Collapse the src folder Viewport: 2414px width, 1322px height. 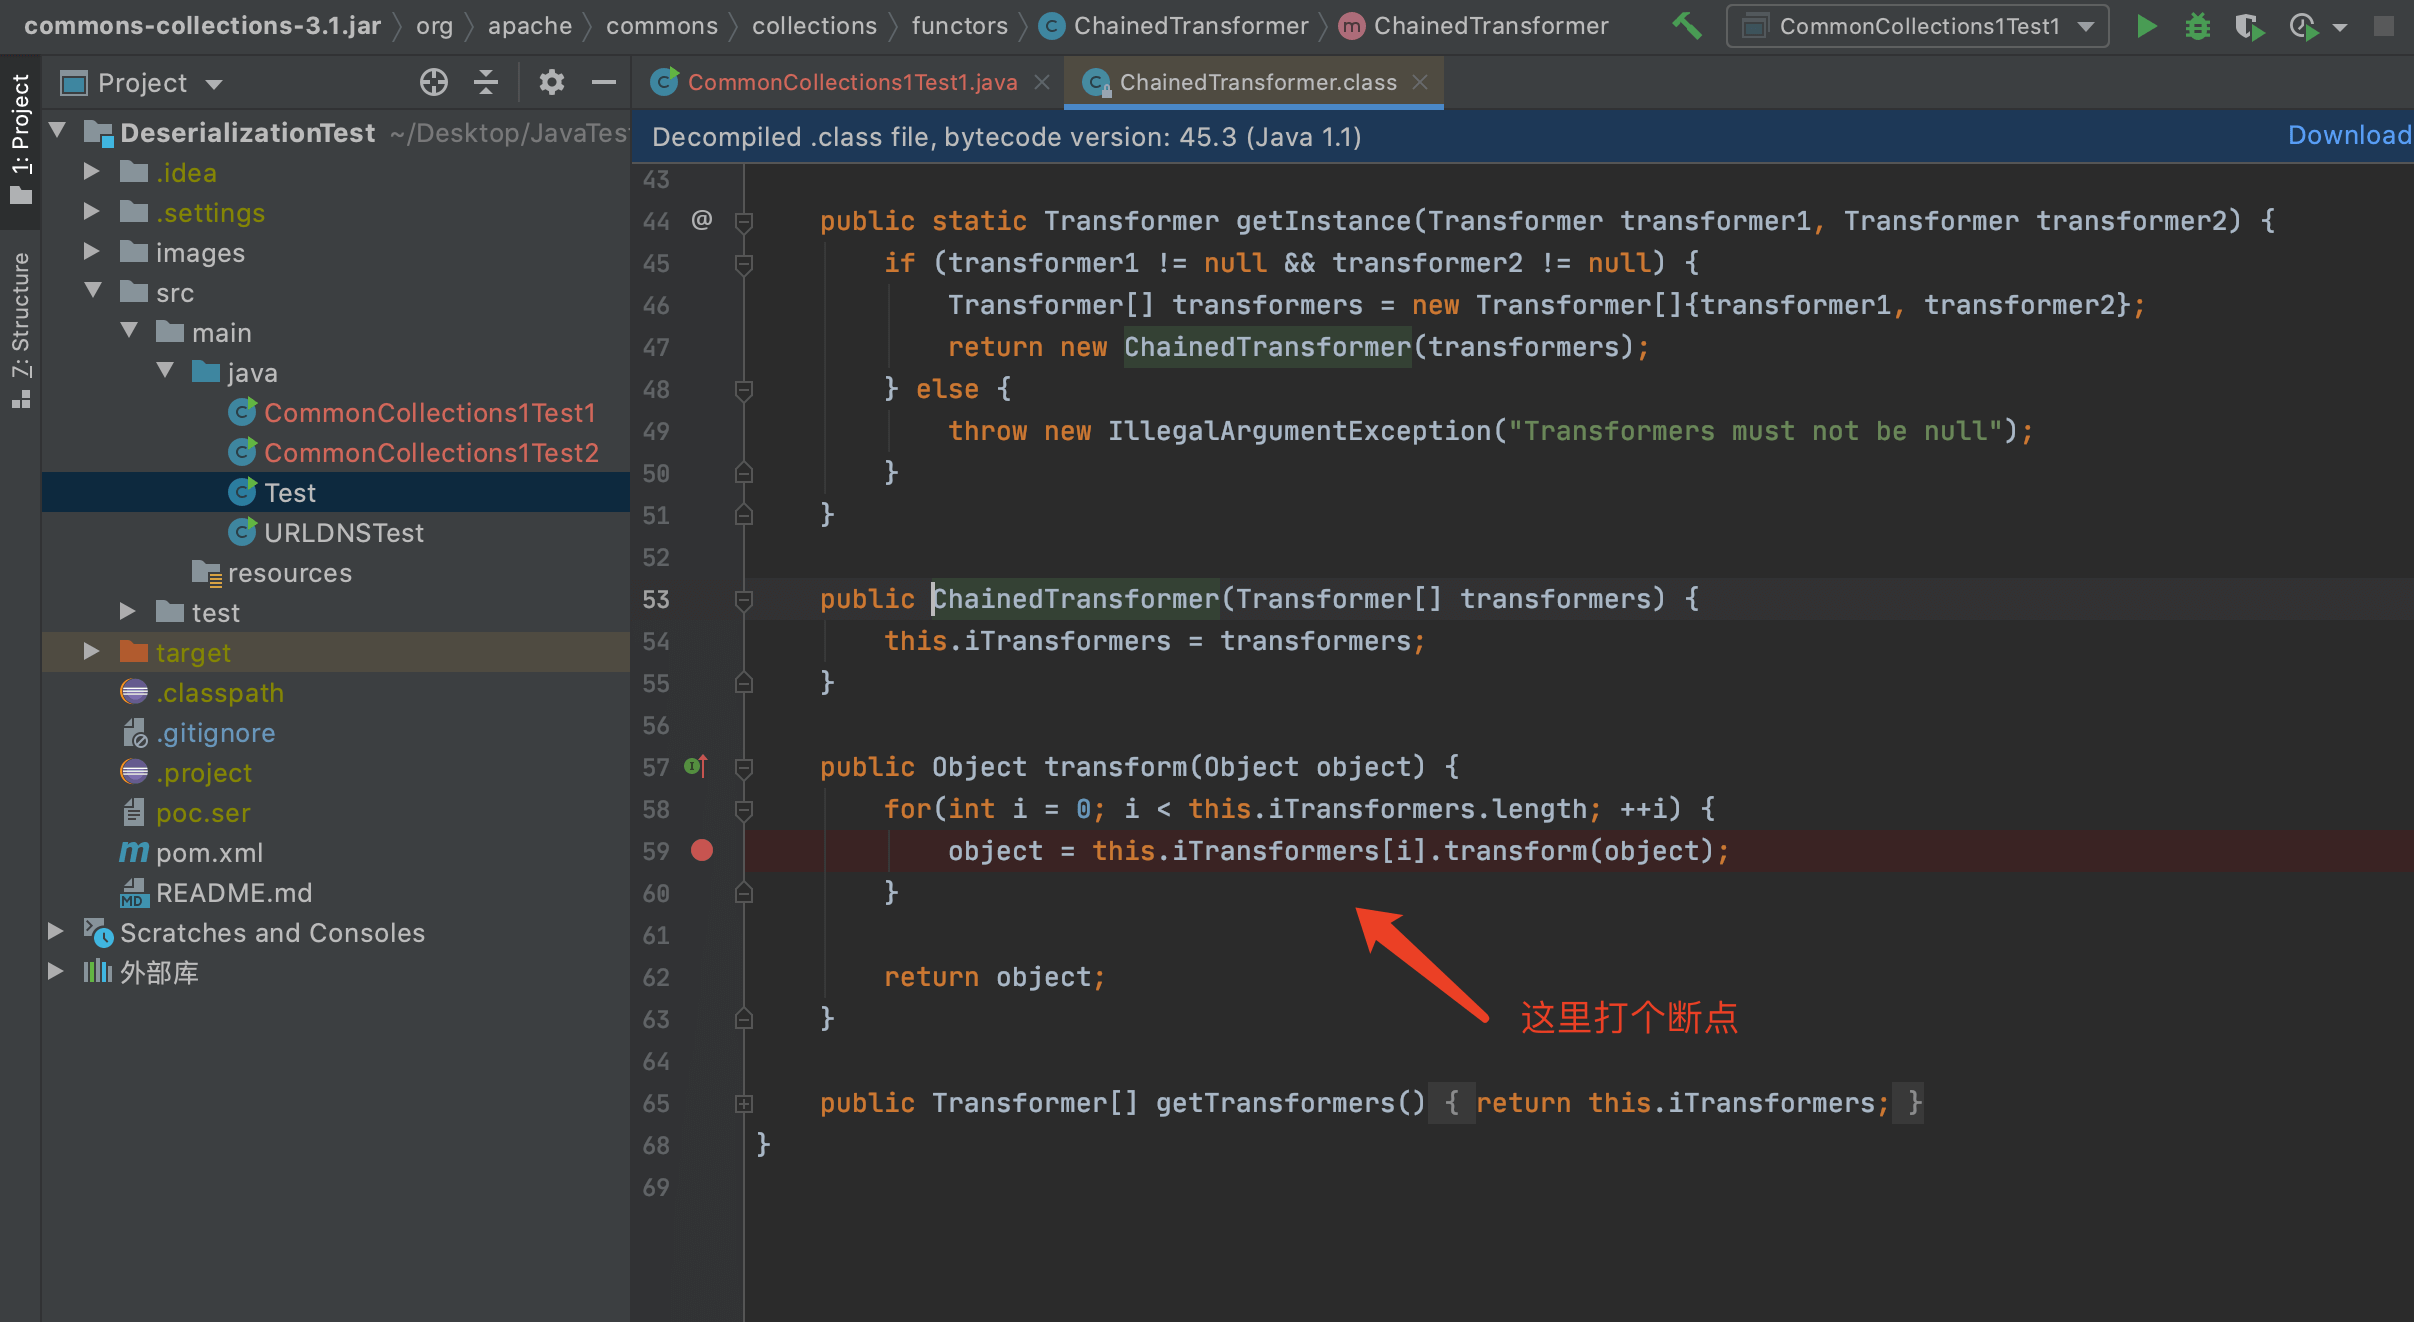click(x=93, y=290)
